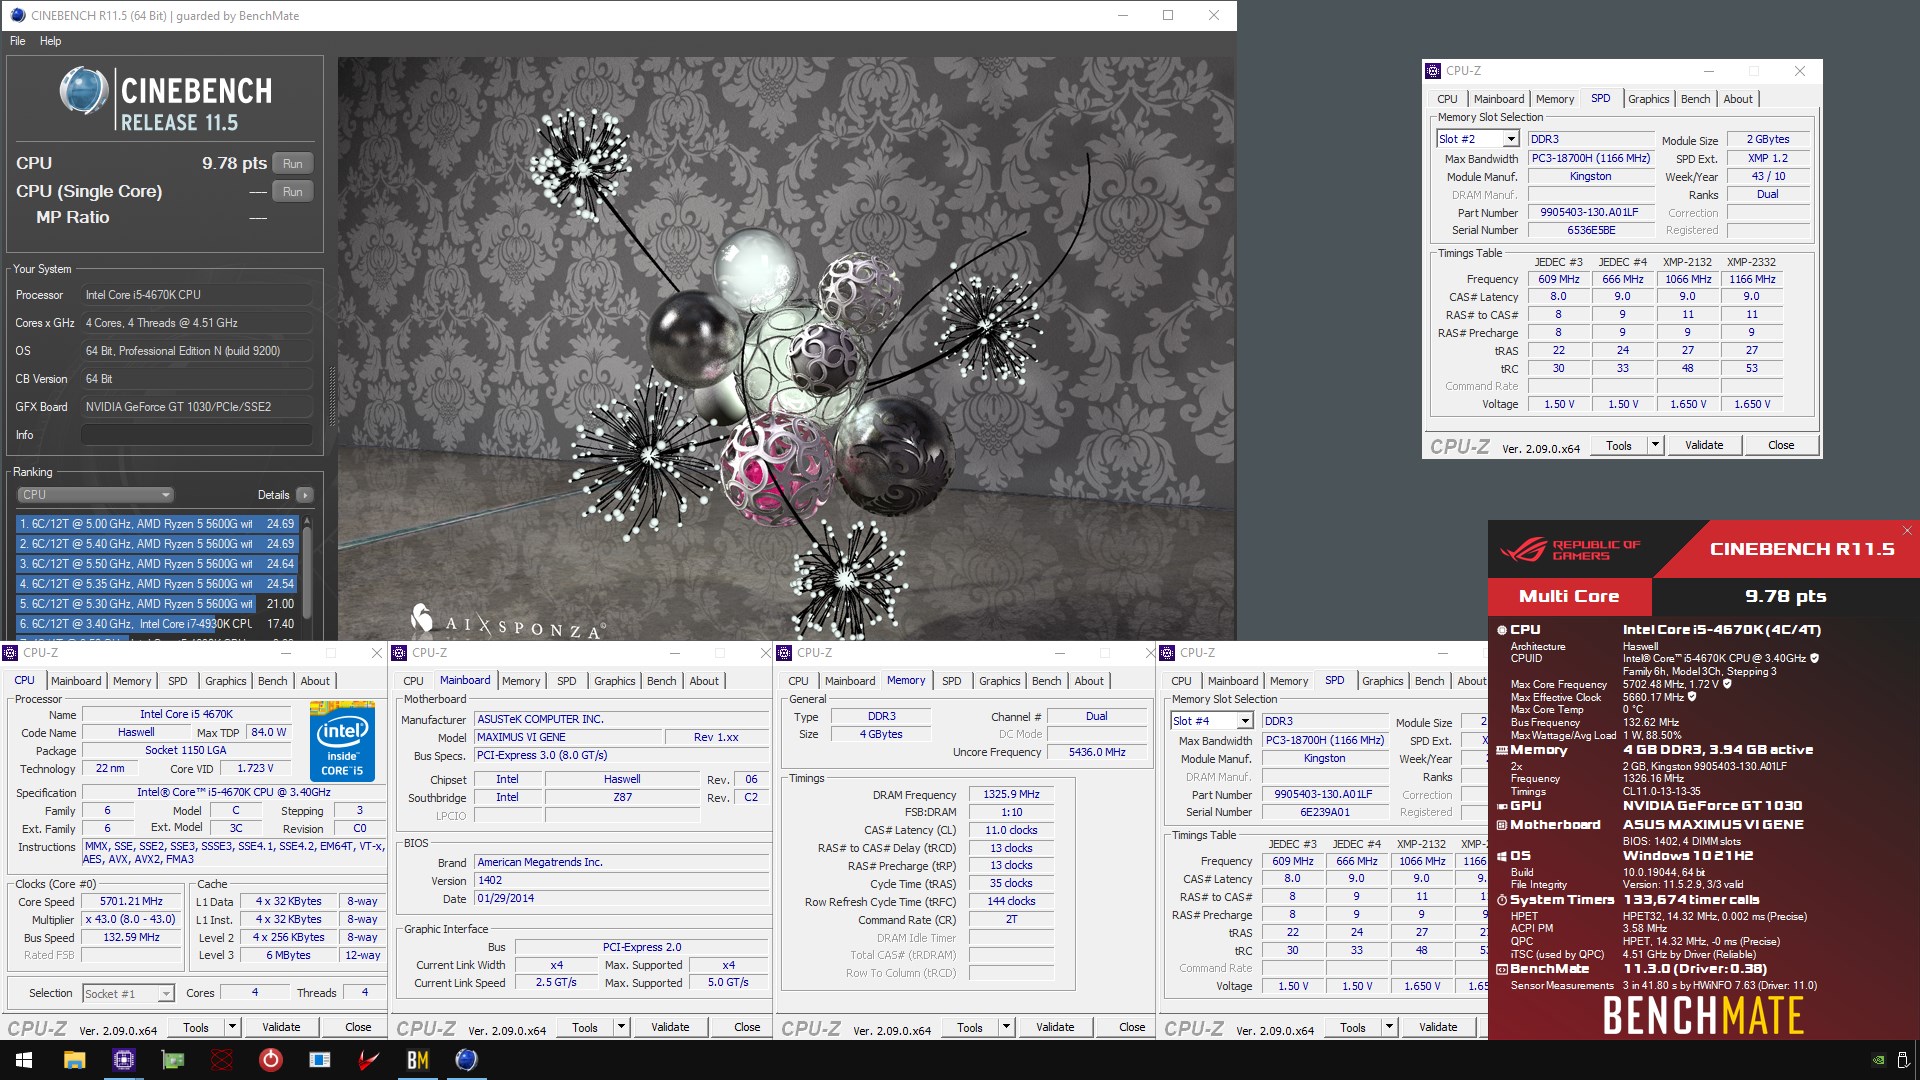Expand Tools arrow in CPU-Z Slot #2 window
The width and height of the screenshot is (1920, 1080).
point(1655,445)
